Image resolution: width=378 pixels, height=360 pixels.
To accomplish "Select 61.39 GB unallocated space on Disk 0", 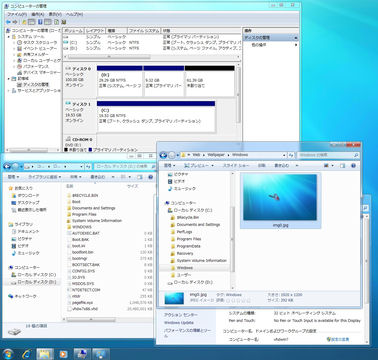I will 210,80.
